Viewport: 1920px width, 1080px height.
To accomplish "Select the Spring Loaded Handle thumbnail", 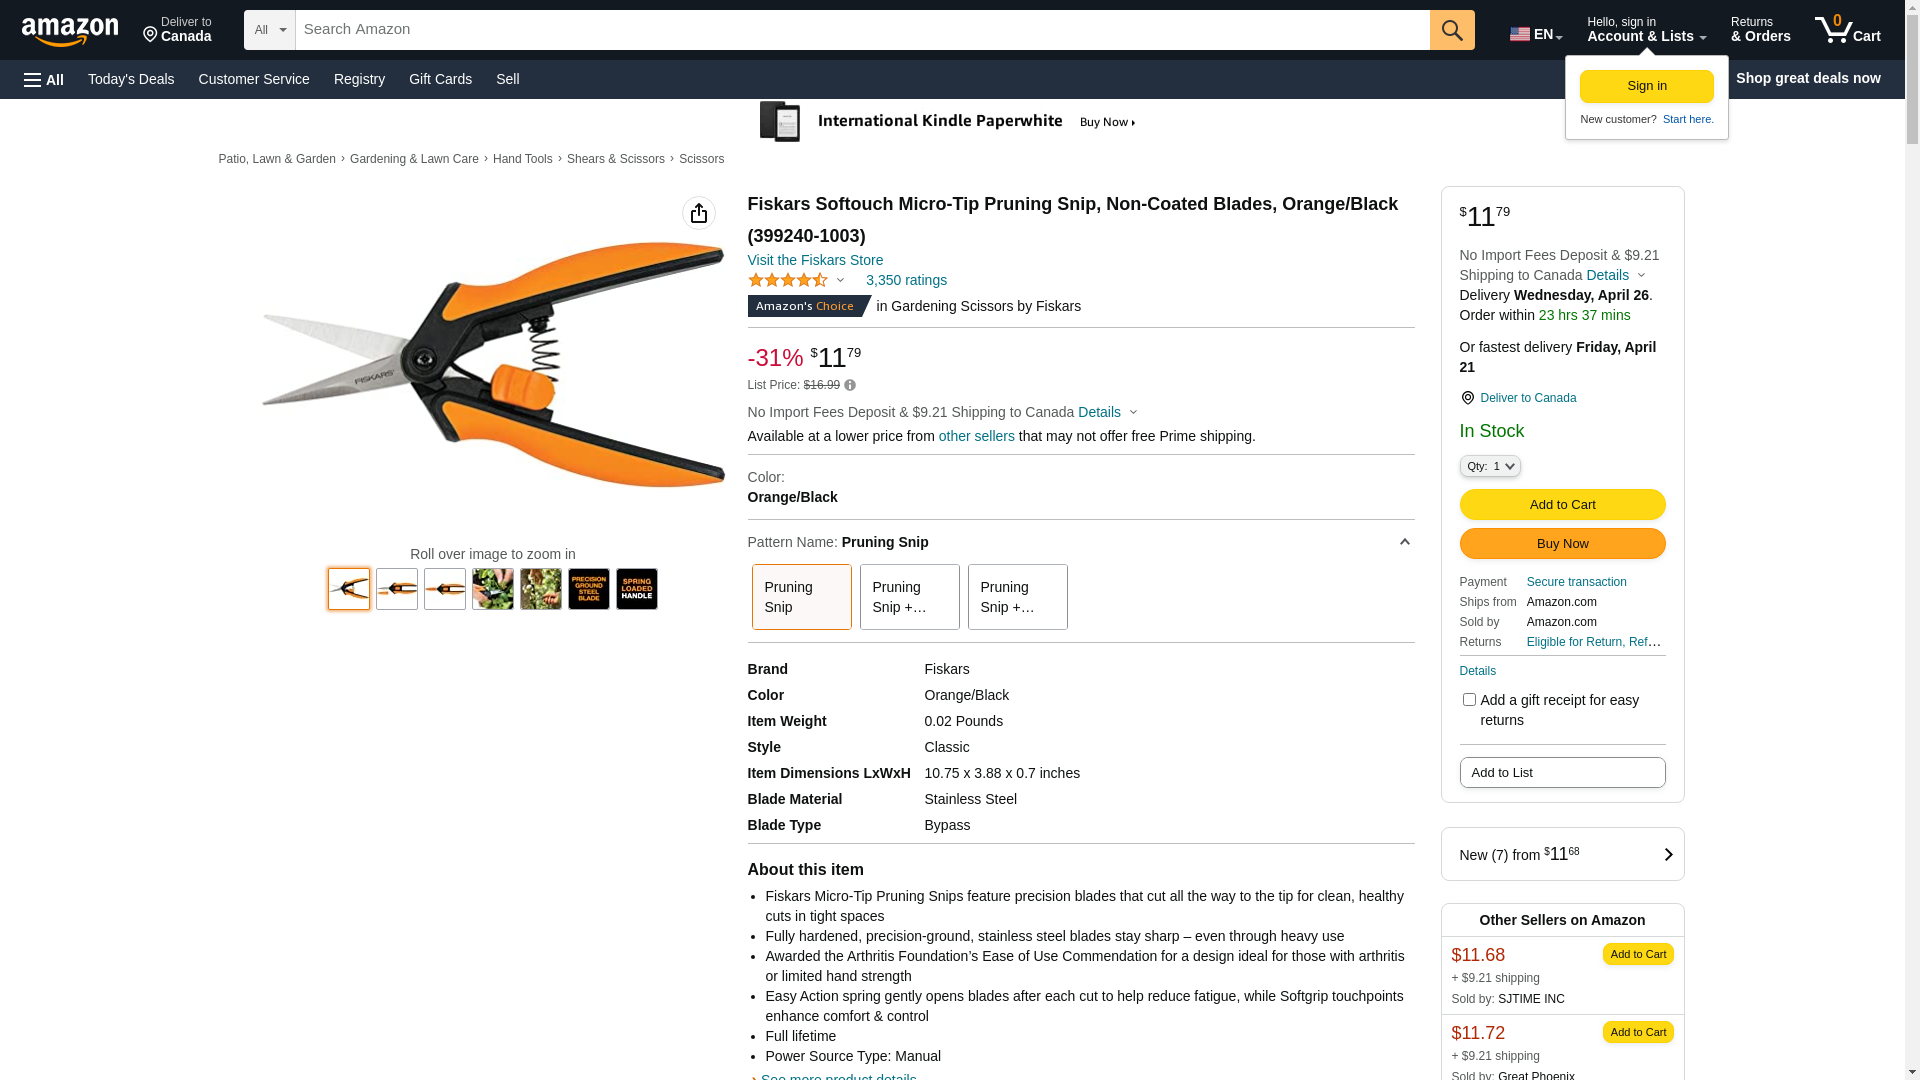I will tap(636, 589).
